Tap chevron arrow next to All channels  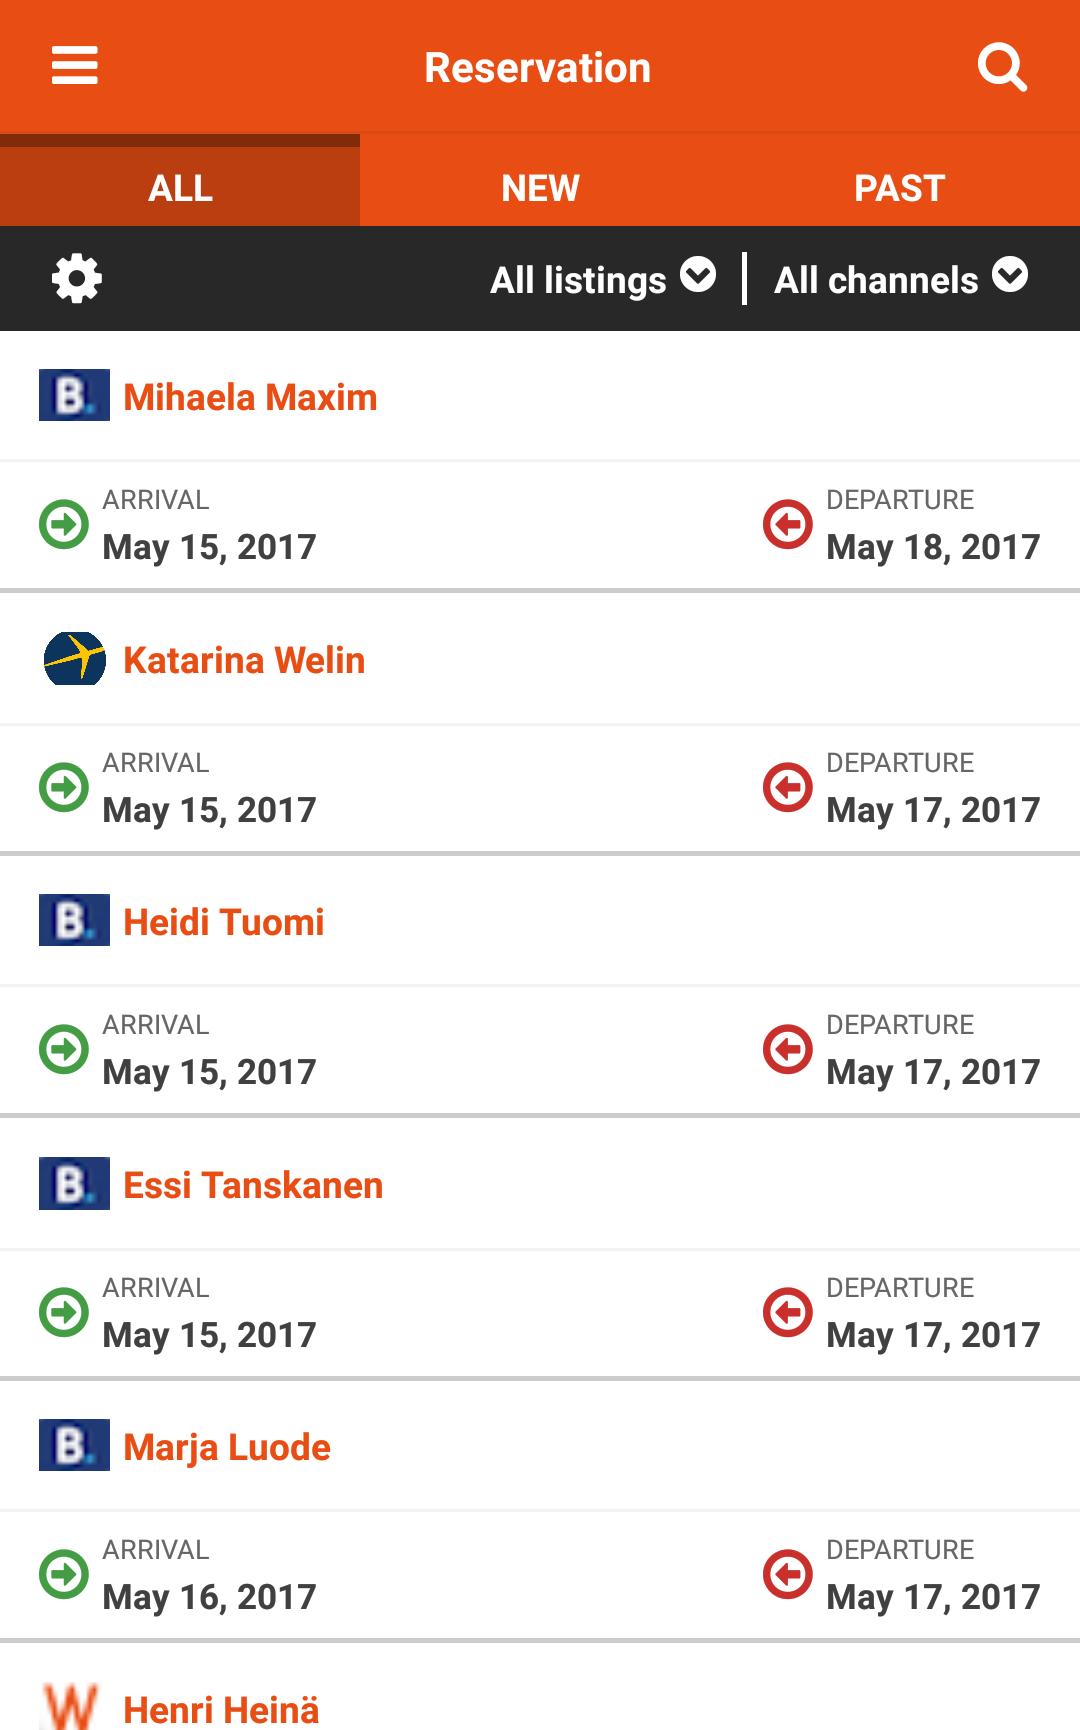(x=1010, y=275)
